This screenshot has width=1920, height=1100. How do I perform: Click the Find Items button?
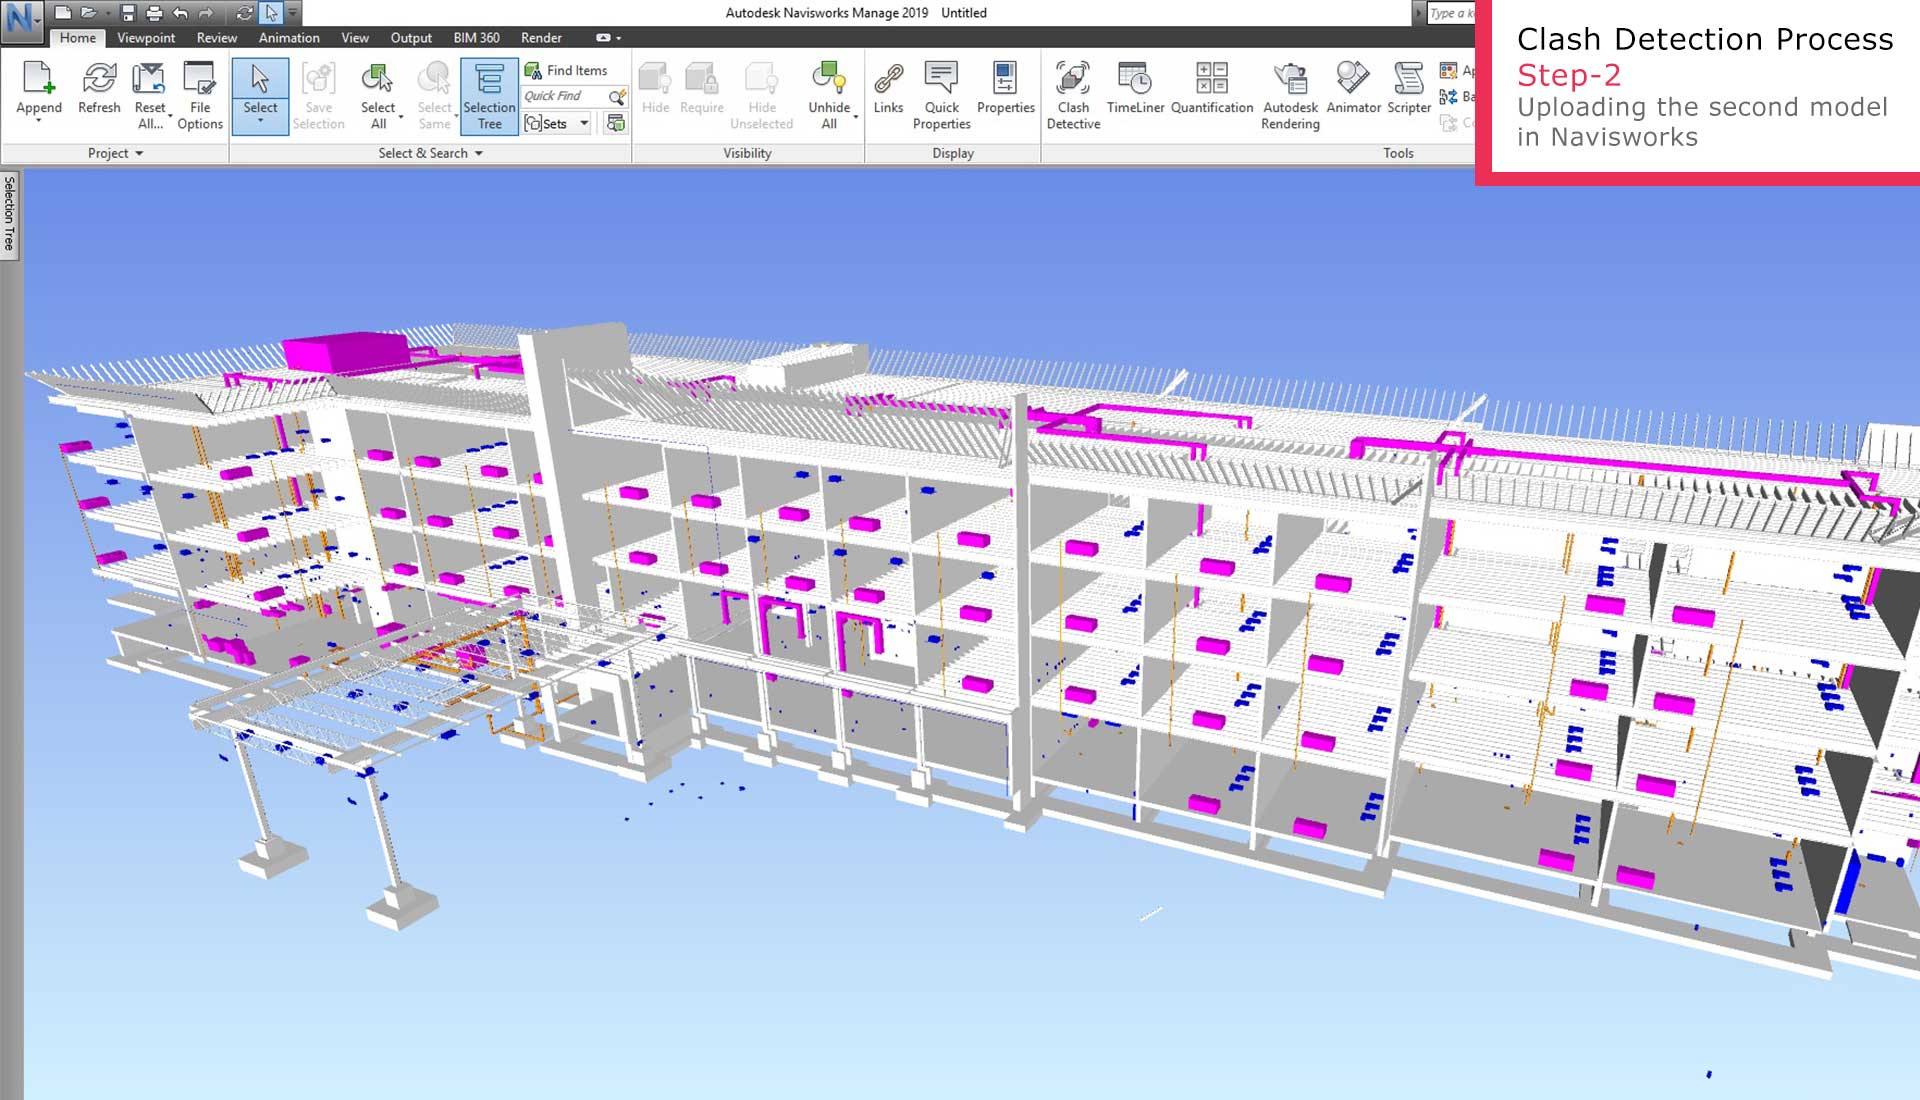pyautogui.click(x=566, y=70)
